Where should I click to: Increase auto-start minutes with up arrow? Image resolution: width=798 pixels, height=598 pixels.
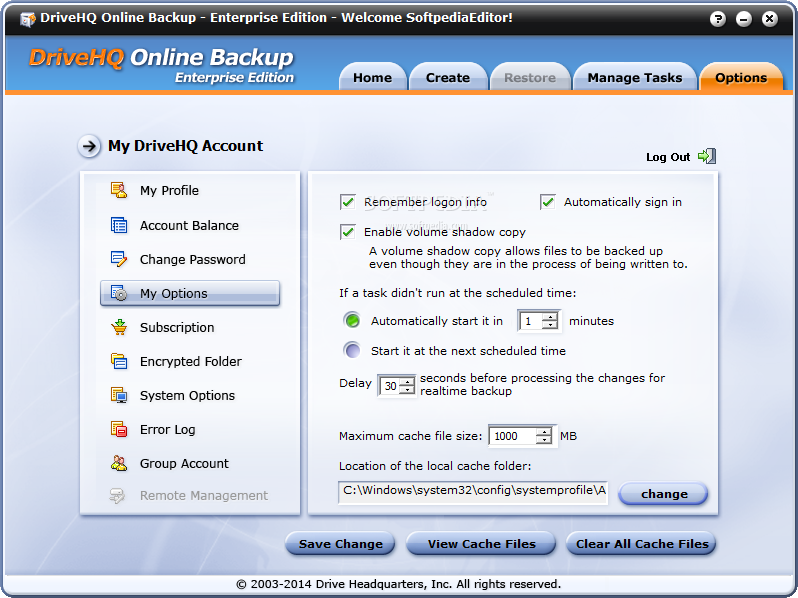550,317
